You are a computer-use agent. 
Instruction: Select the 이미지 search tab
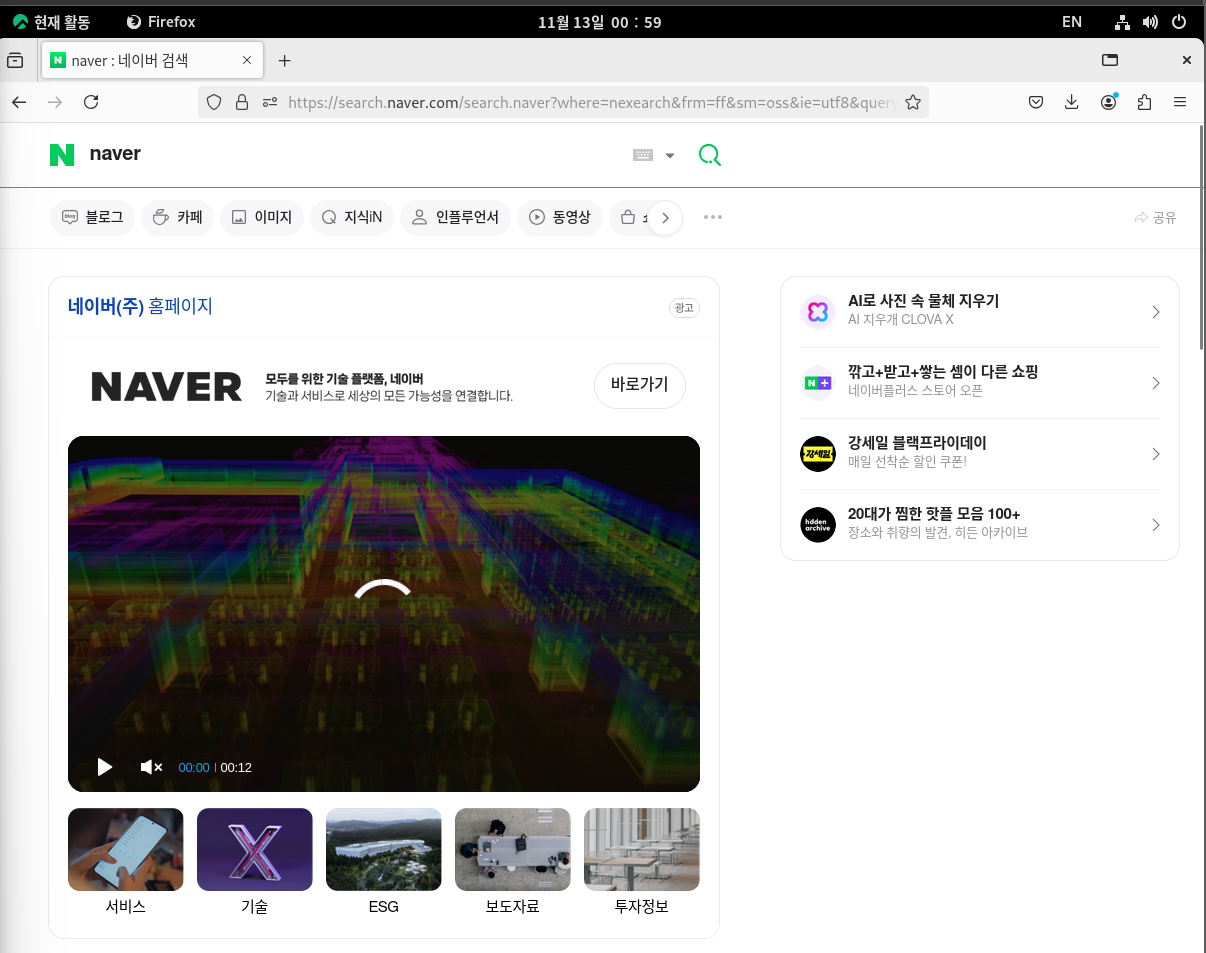[x=262, y=217]
